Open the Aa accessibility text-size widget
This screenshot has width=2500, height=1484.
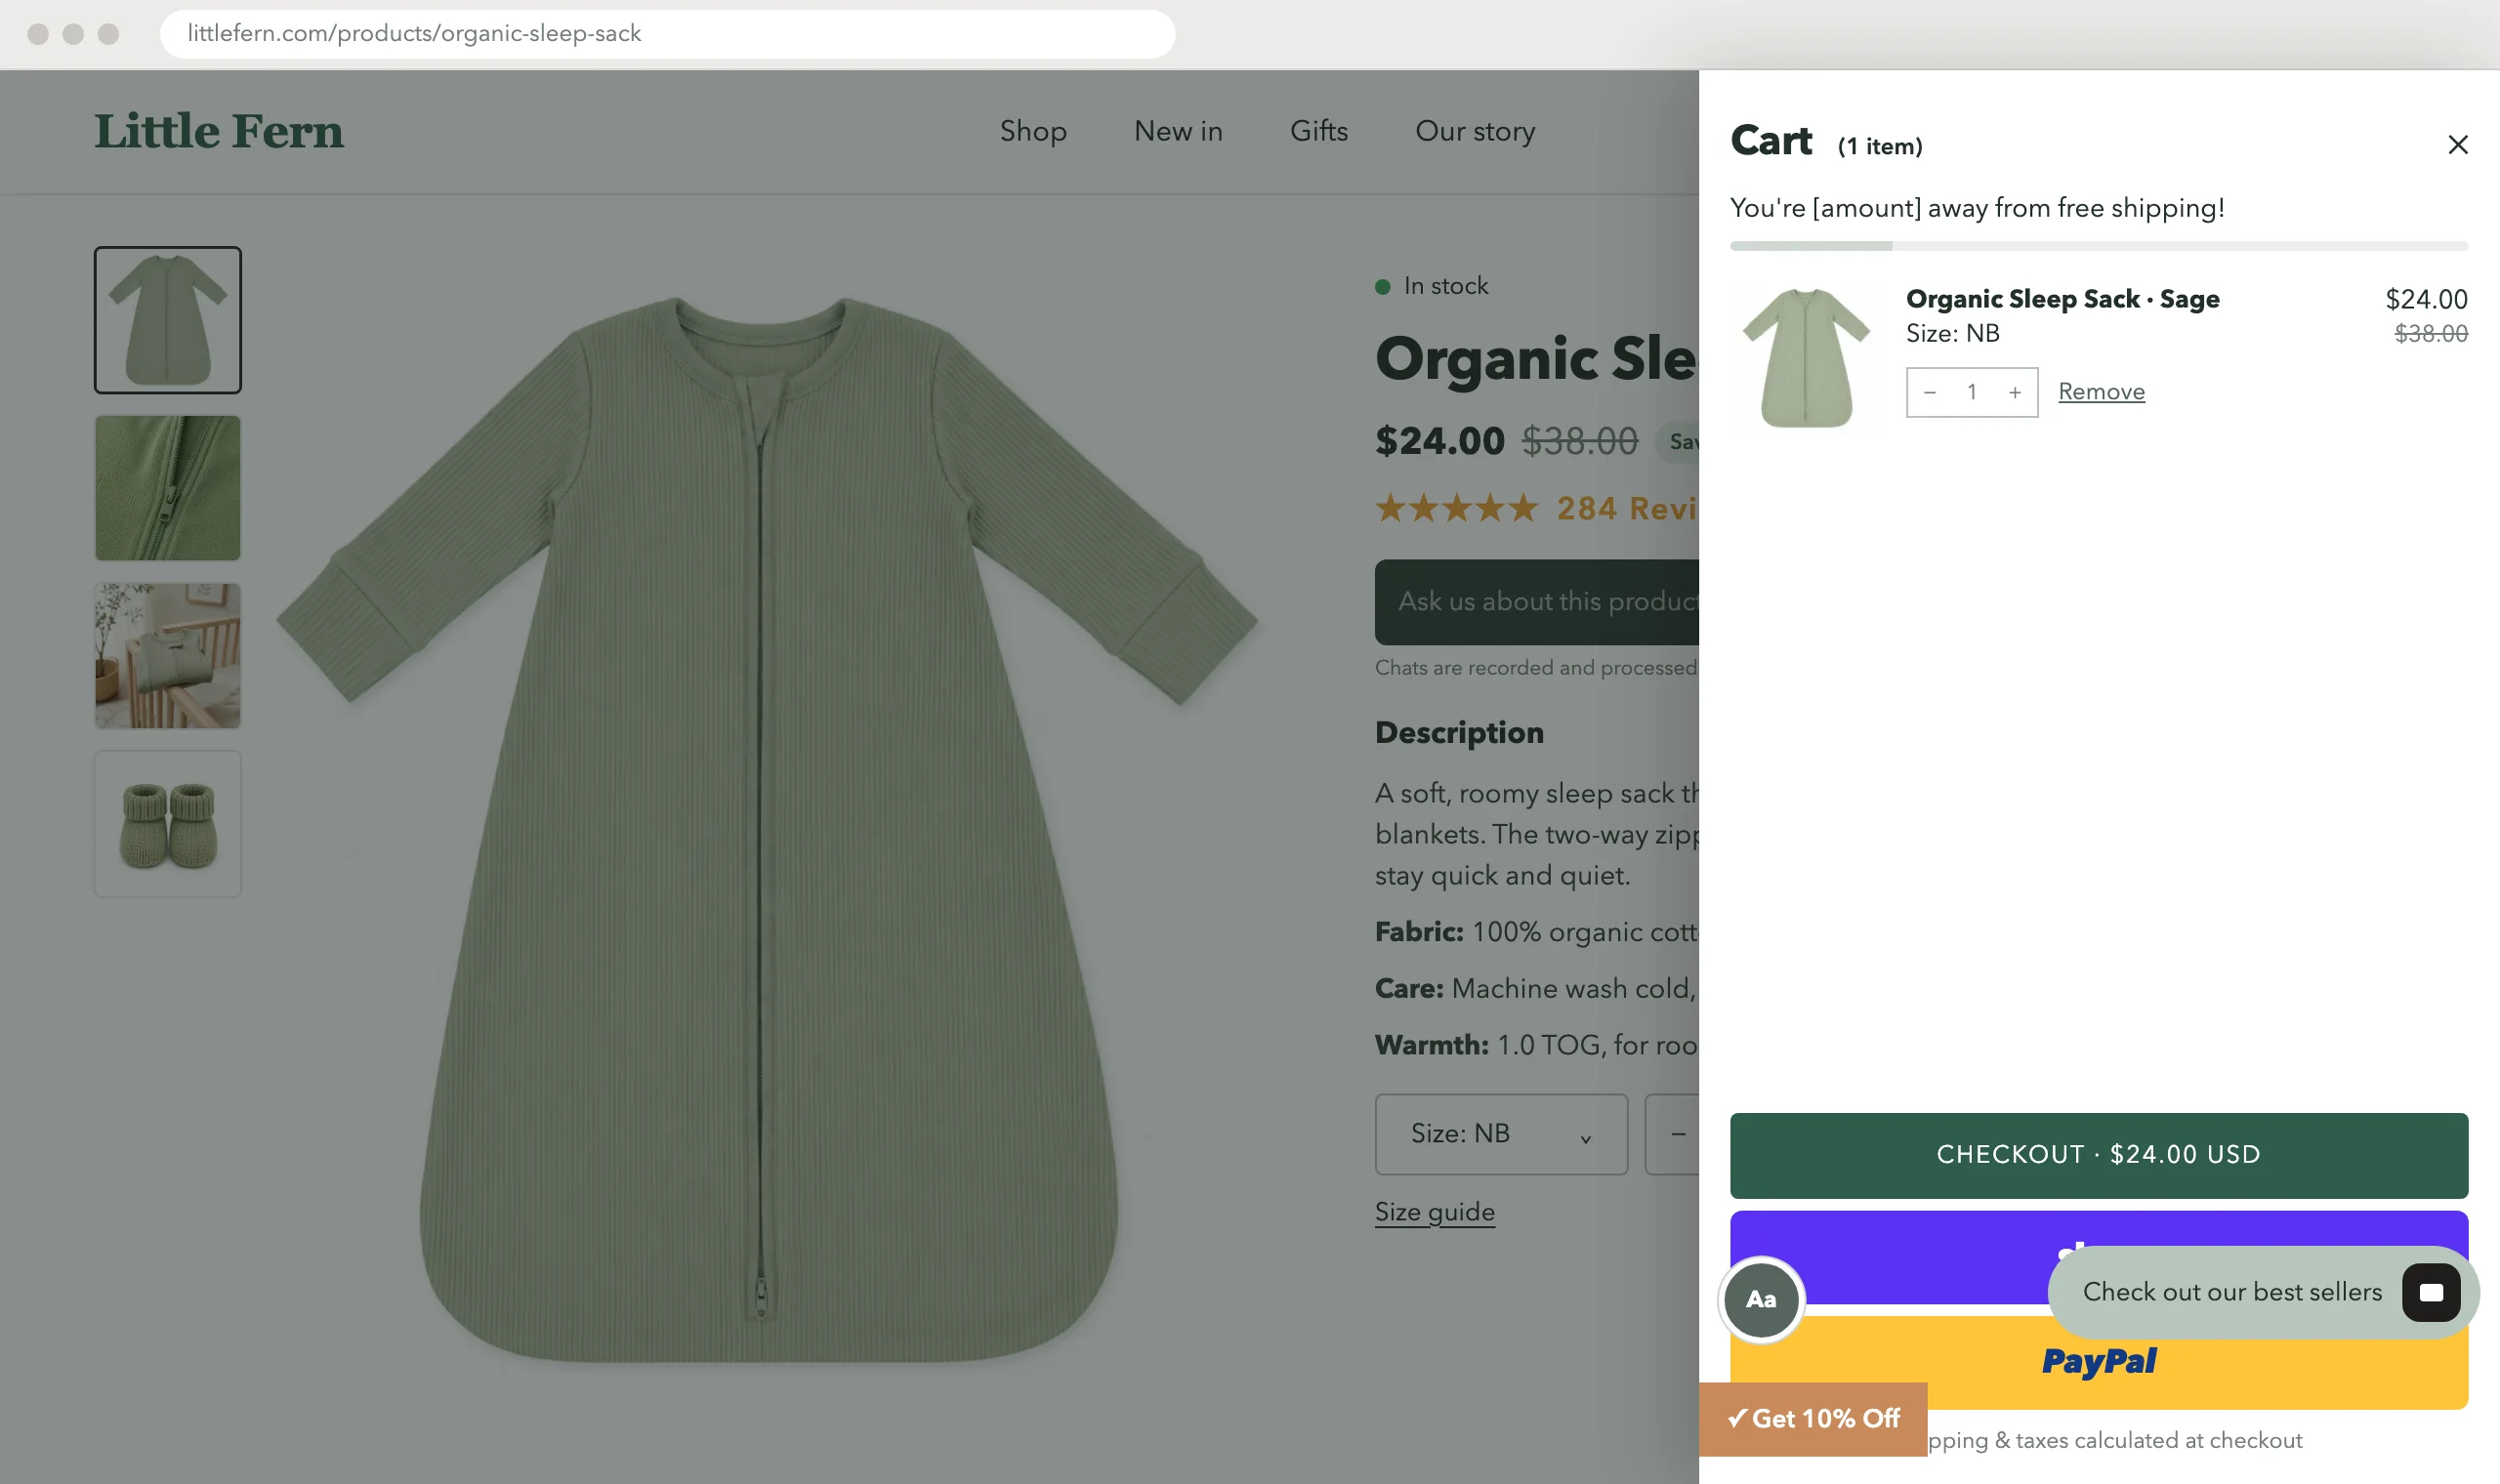tap(1760, 1299)
